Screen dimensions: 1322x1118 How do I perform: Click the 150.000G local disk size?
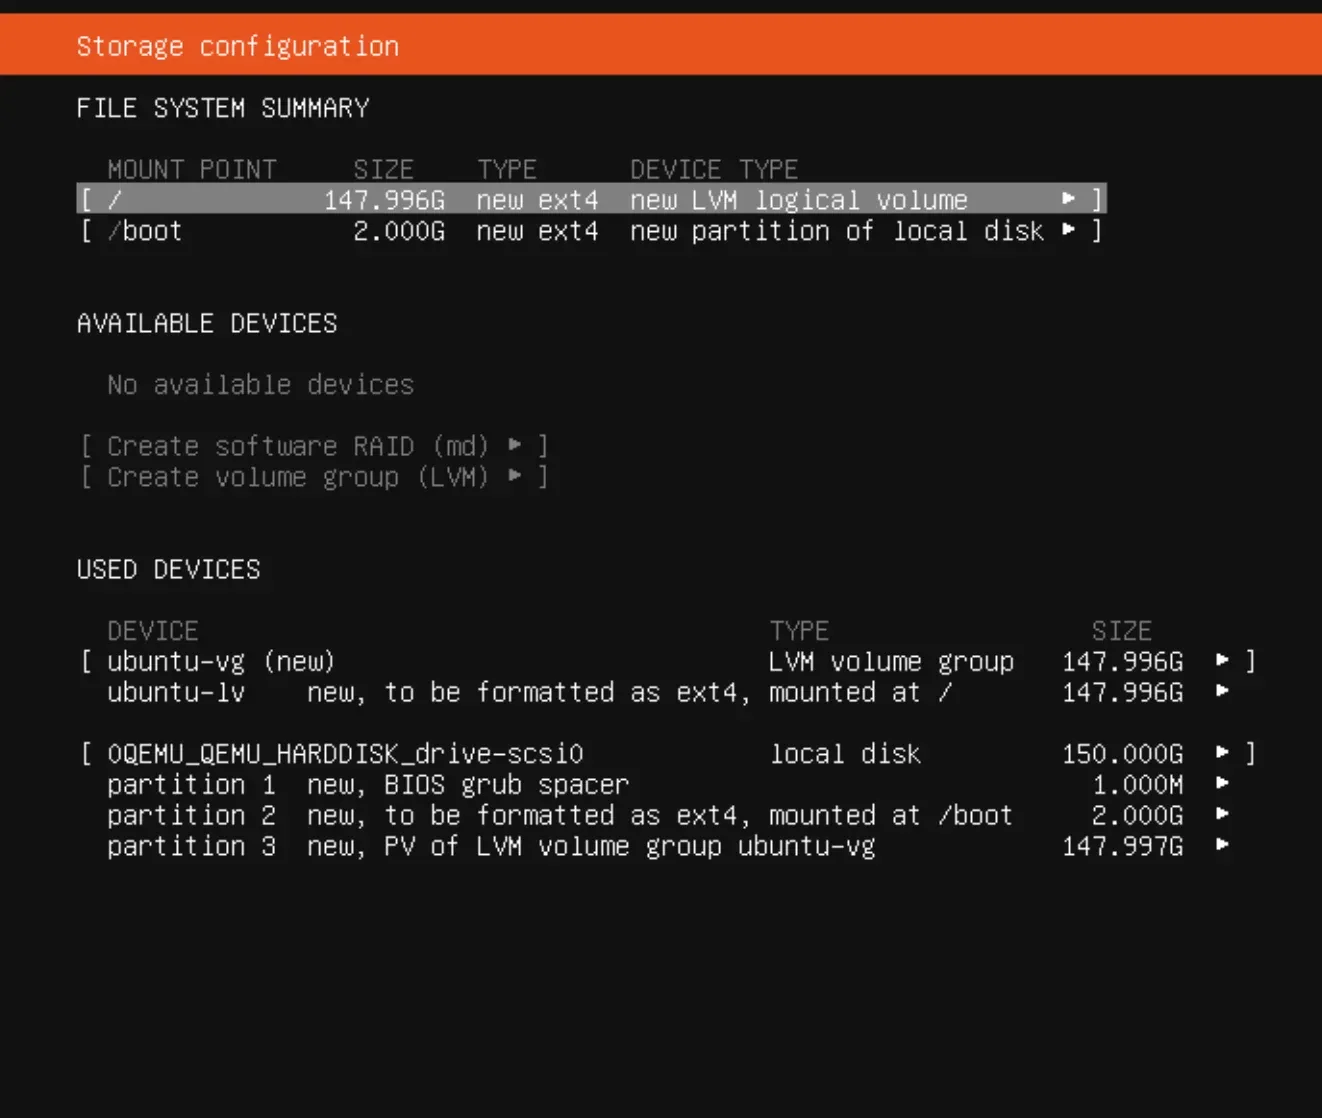tap(1122, 753)
